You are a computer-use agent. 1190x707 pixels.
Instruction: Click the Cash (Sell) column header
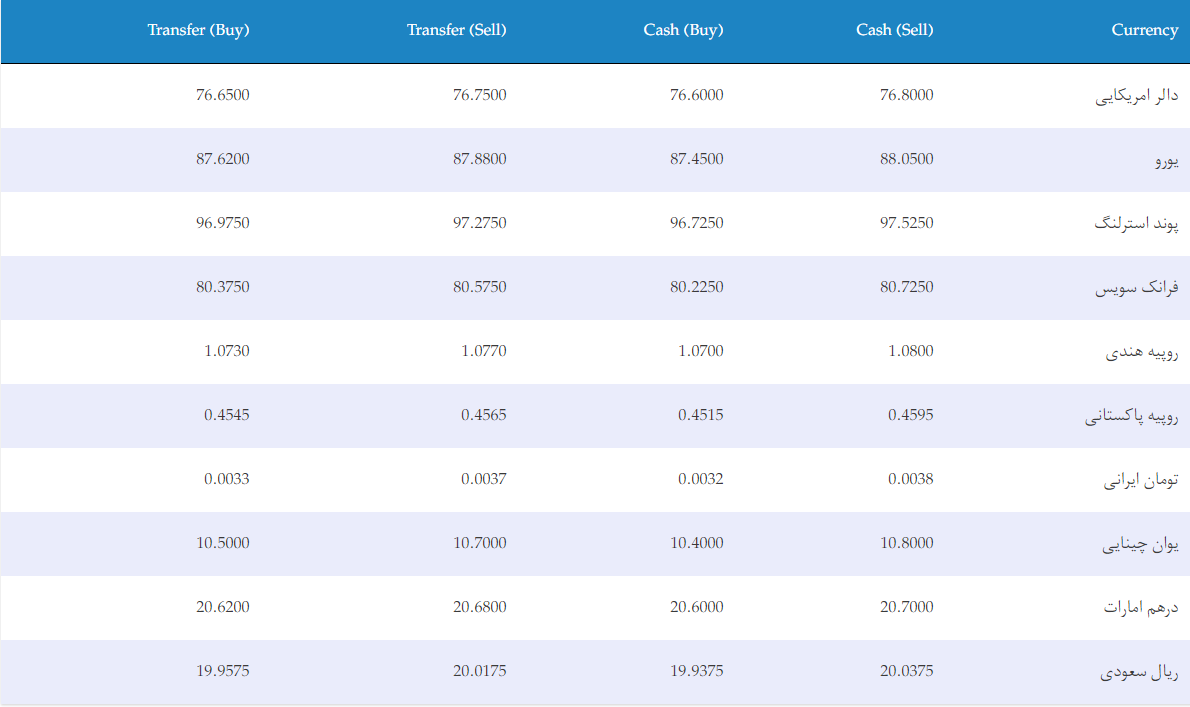click(x=894, y=30)
